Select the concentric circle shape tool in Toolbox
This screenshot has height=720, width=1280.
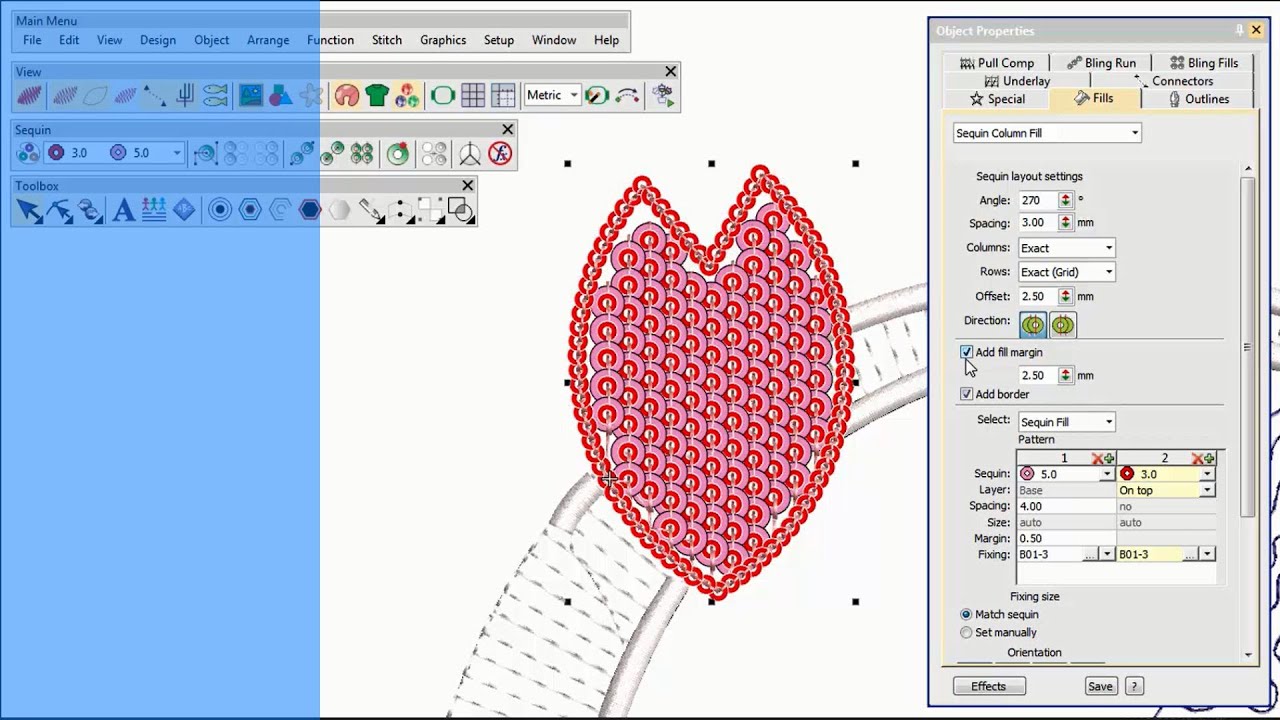pos(220,210)
